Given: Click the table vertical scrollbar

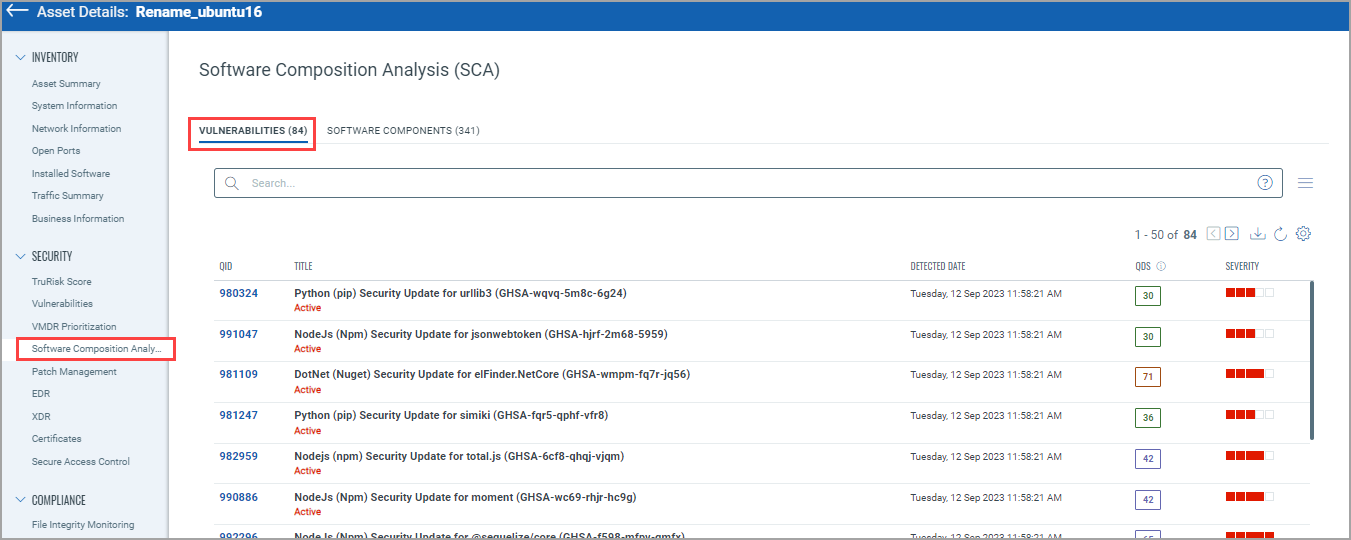Looking at the screenshot, I should tap(1312, 360).
